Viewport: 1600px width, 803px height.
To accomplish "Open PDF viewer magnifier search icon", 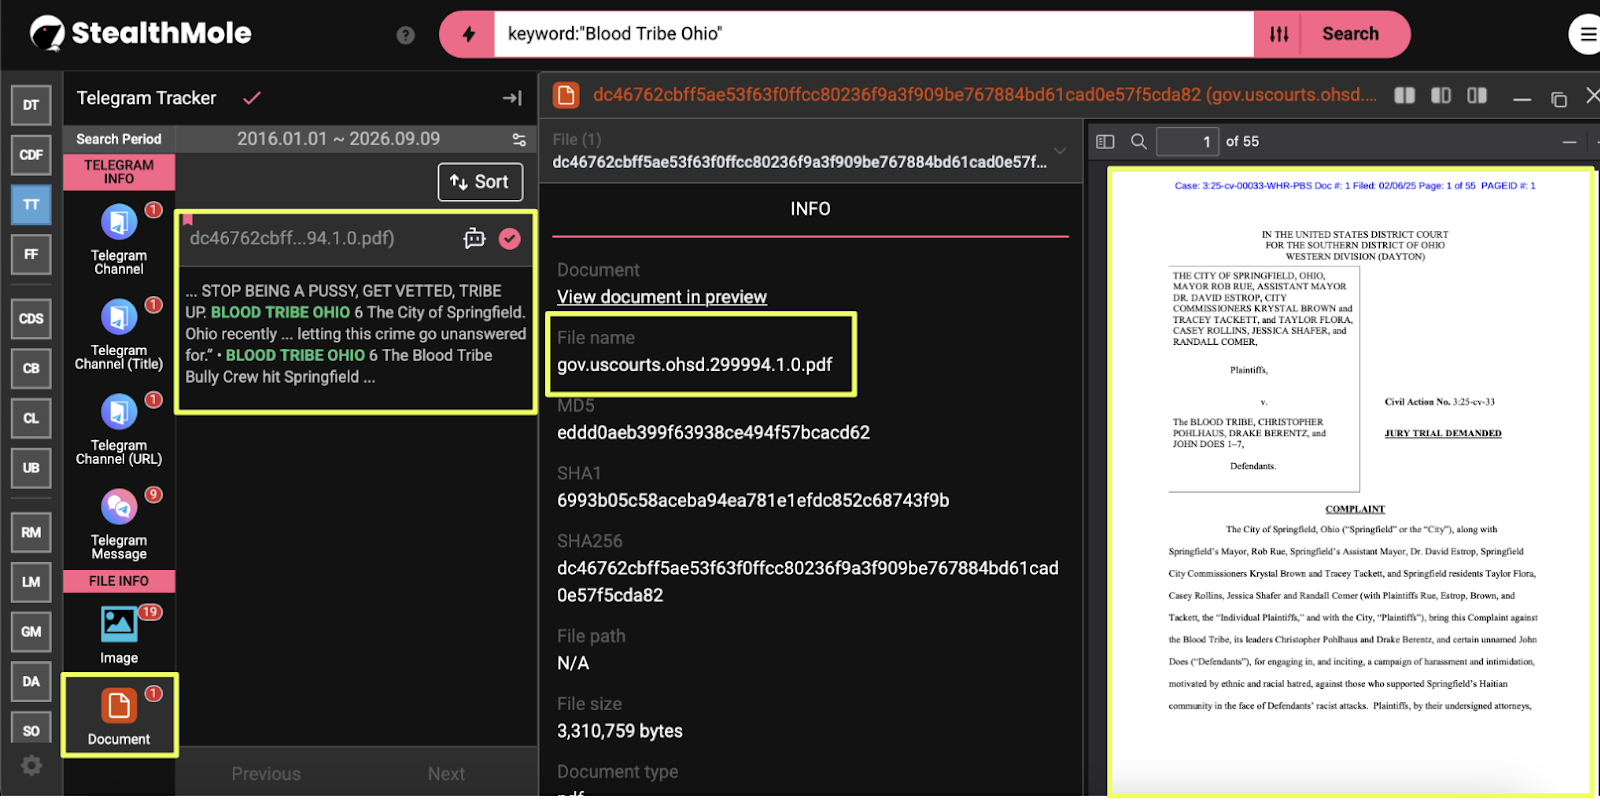I will click(1138, 141).
